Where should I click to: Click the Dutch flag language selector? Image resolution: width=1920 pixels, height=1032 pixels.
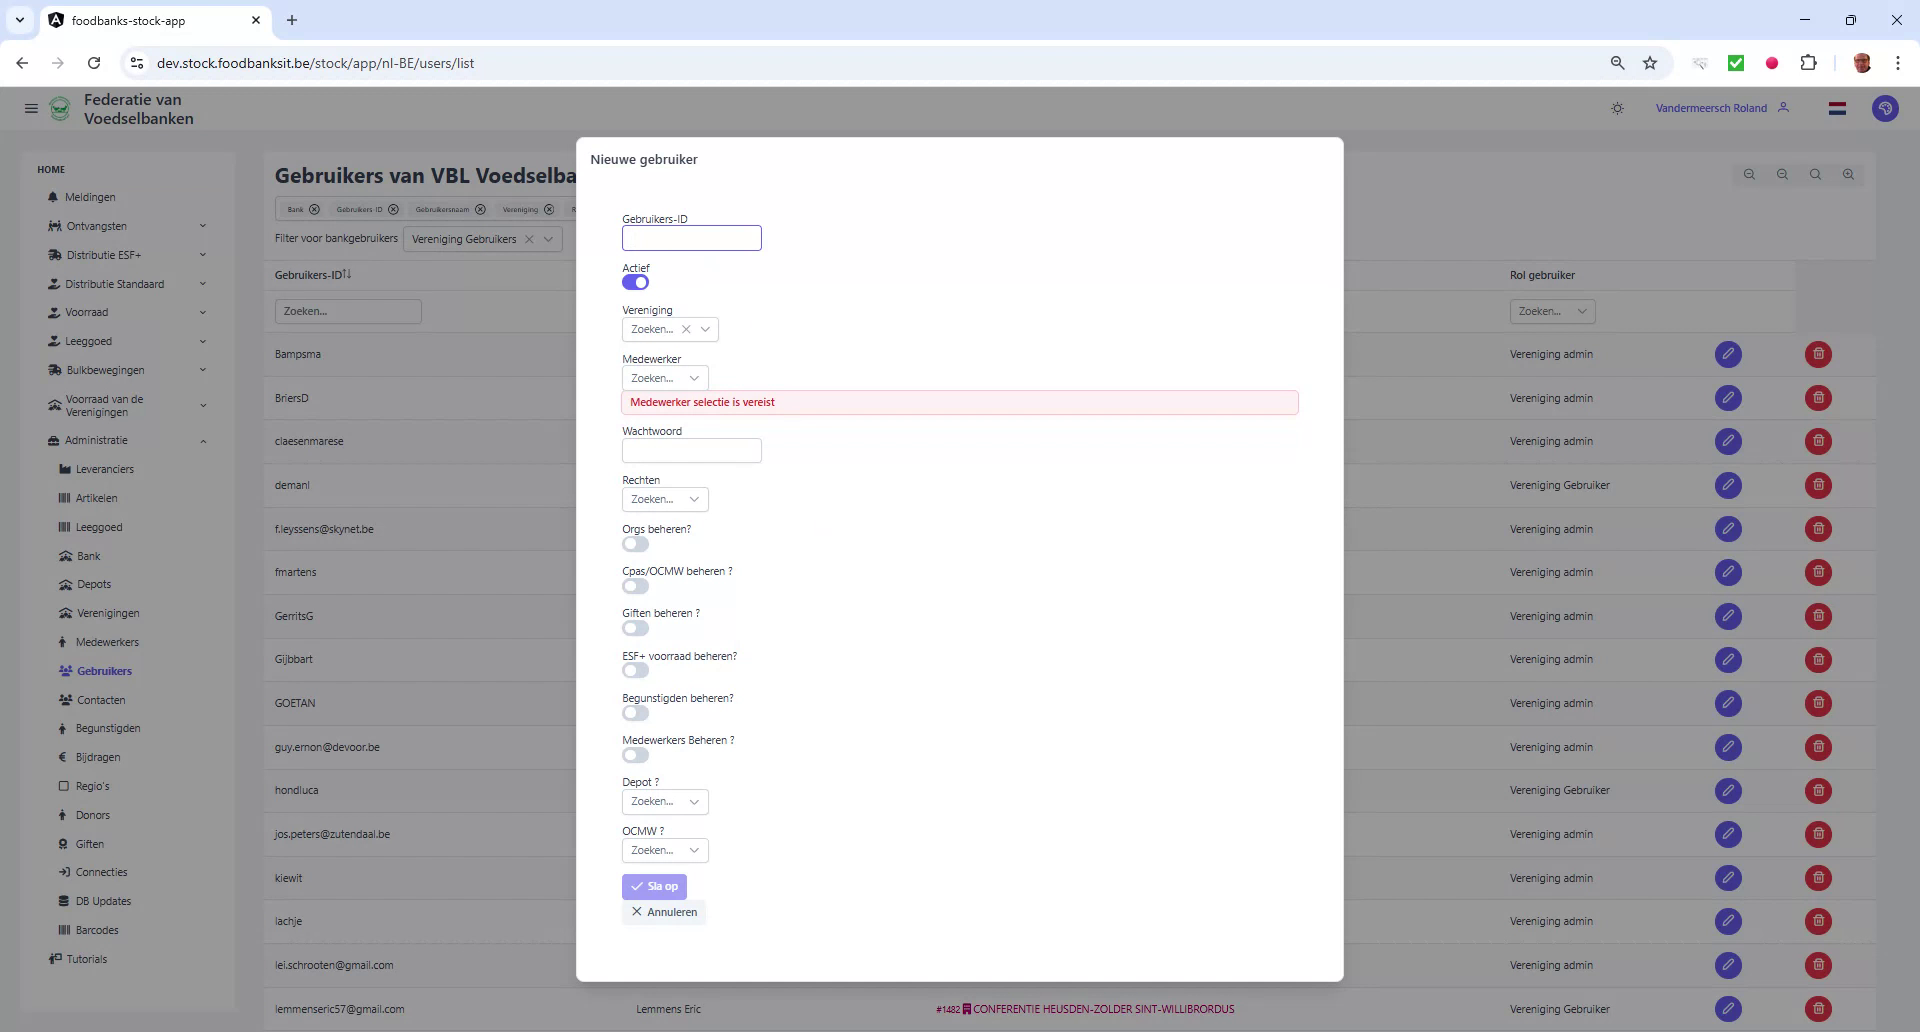click(x=1836, y=108)
